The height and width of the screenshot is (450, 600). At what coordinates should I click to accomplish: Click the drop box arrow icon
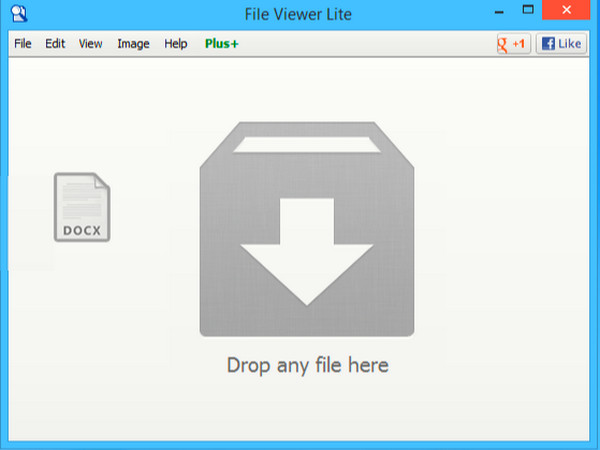point(307,229)
